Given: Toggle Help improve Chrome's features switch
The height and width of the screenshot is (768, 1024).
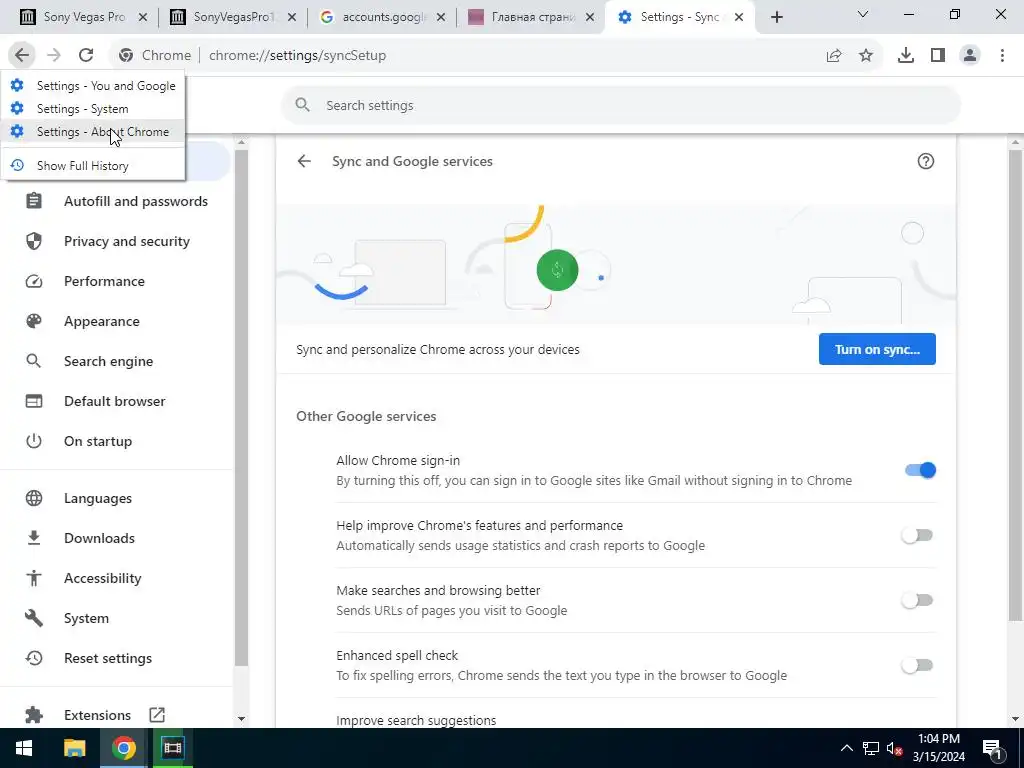Looking at the screenshot, I should pyautogui.click(x=917, y=536).
